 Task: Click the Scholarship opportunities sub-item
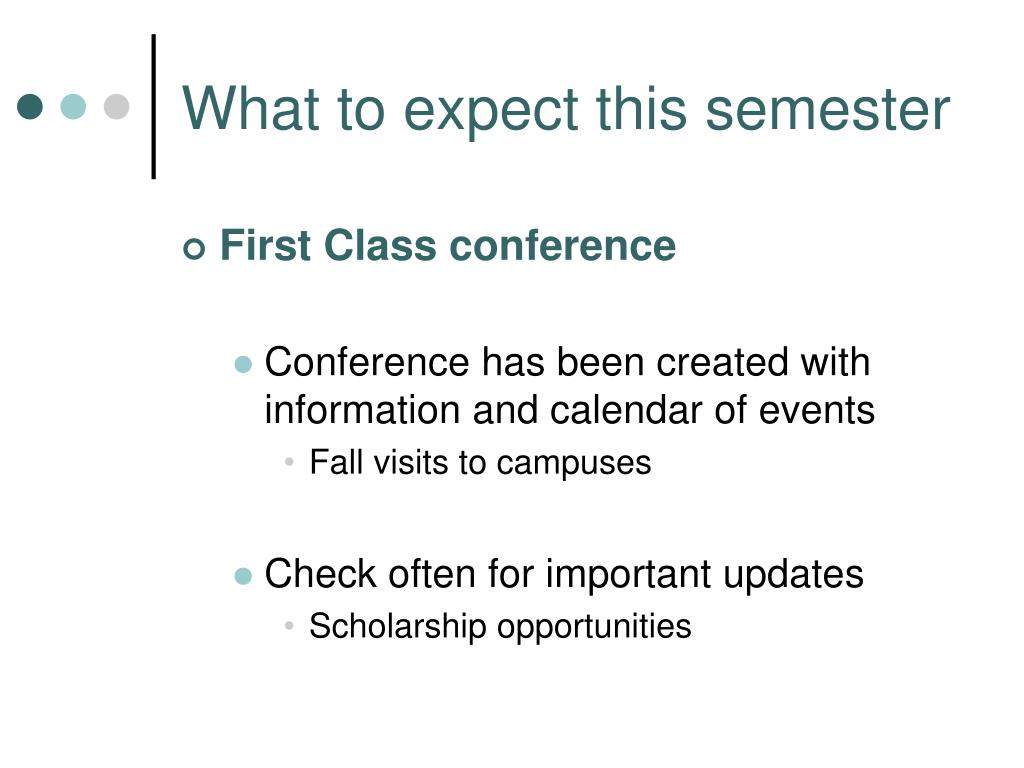tap(500, 627)
